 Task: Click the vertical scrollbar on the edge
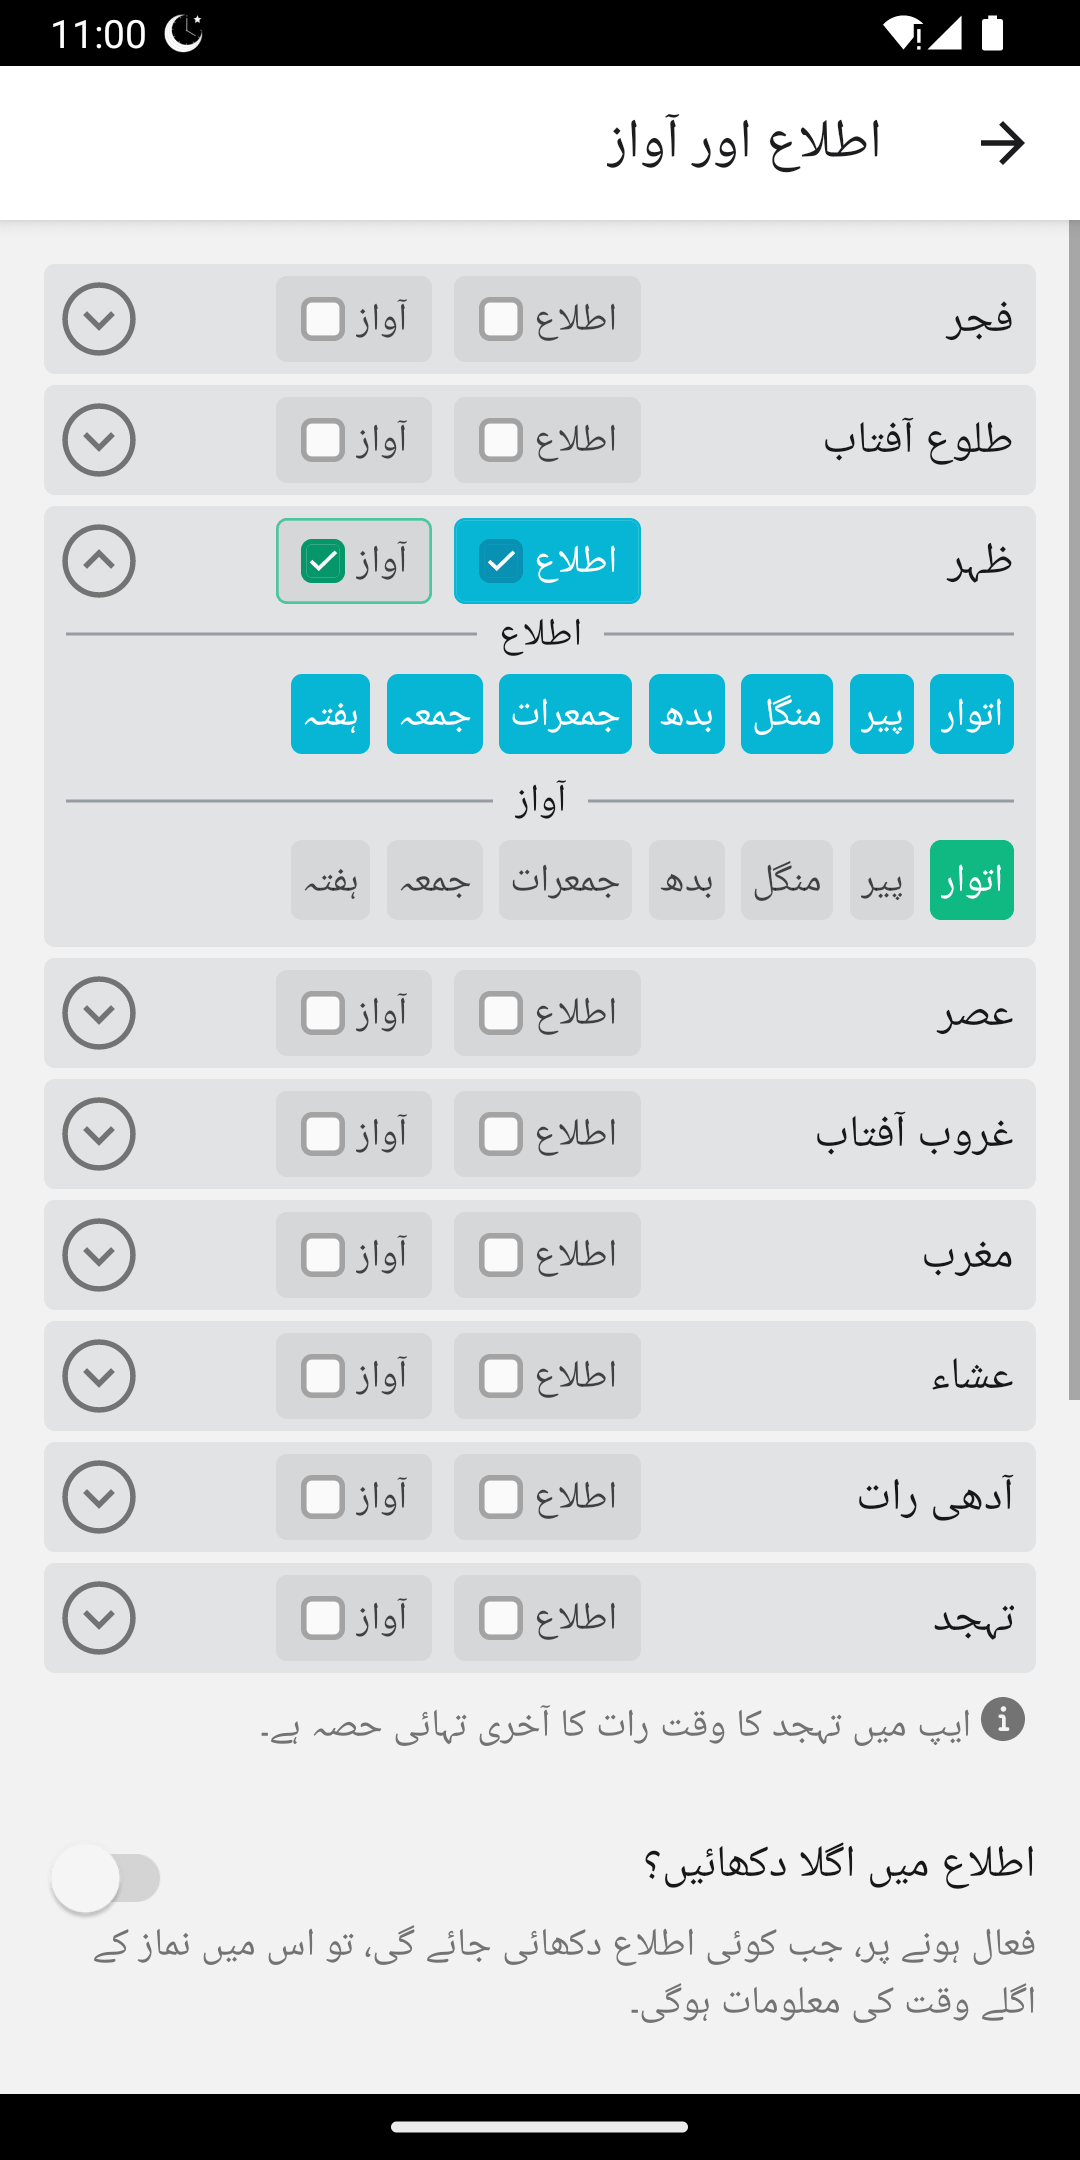pos(1074,810)
